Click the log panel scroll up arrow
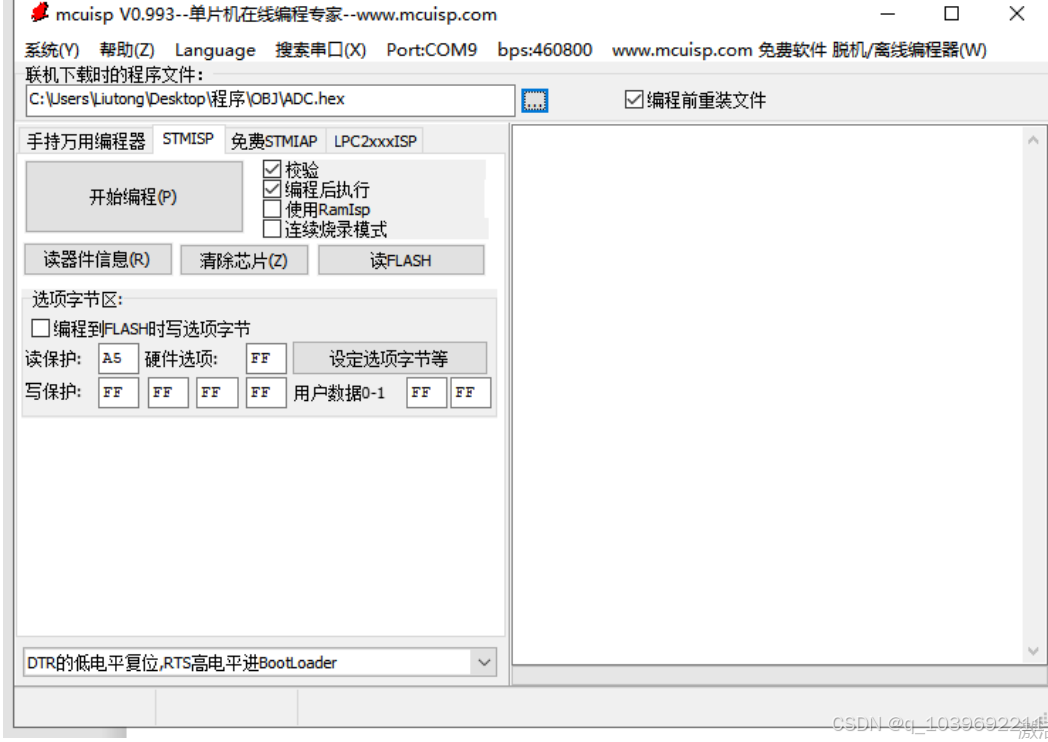Viewport: 1048px width, 742px height. (x=1033, y=140)
